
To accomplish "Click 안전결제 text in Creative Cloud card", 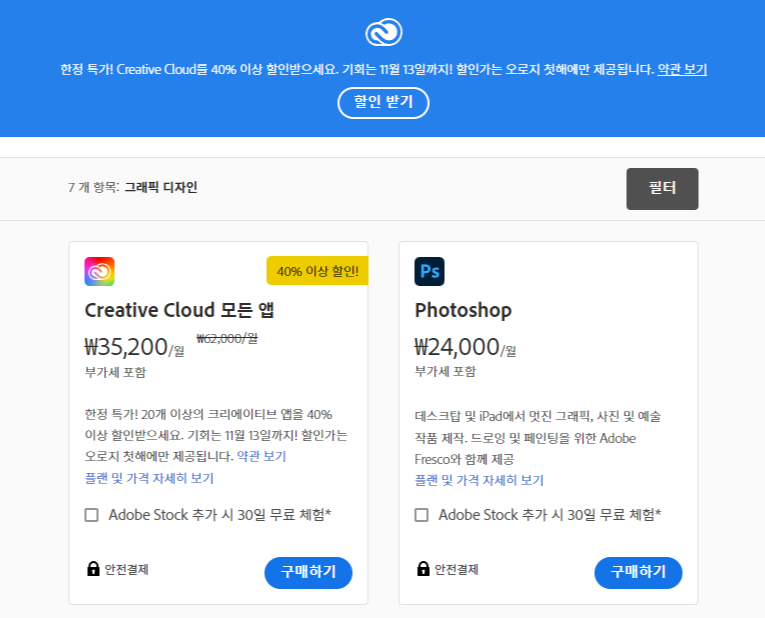I will [x=127, y=569].
